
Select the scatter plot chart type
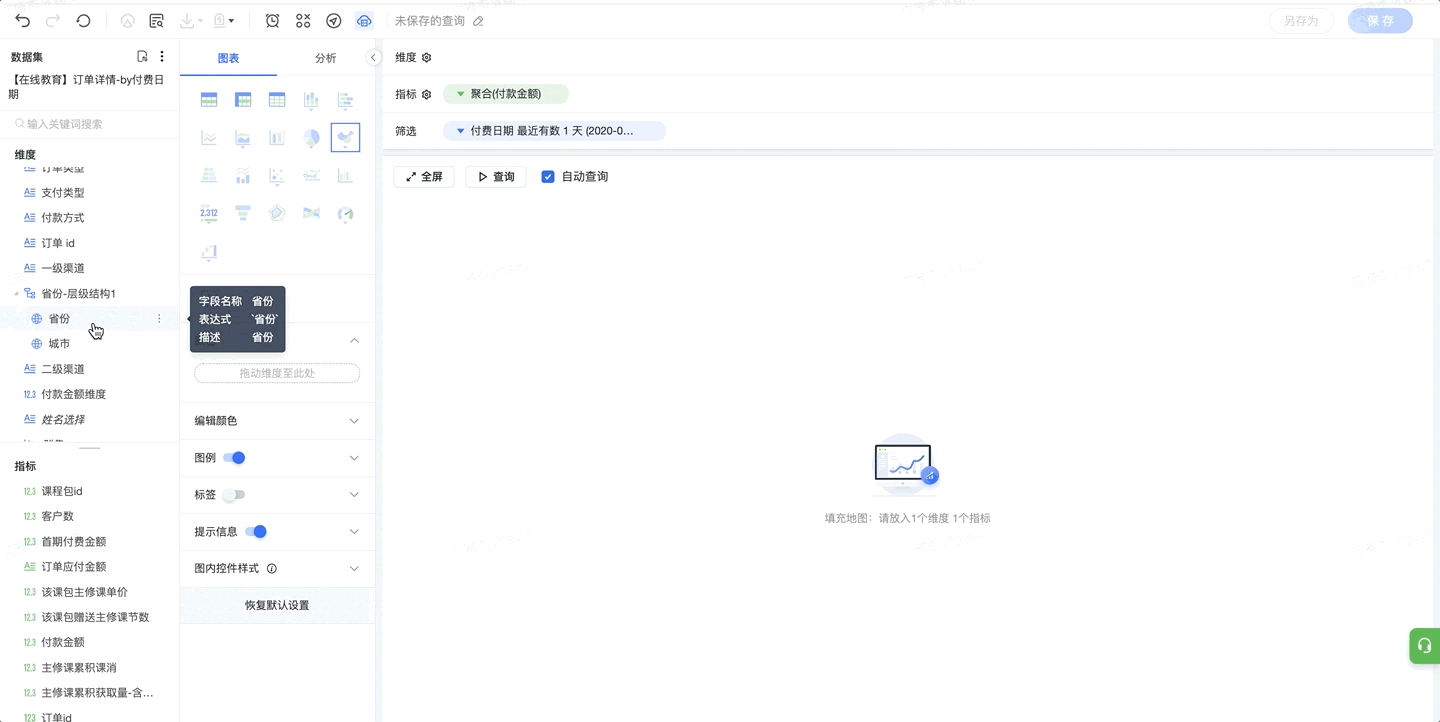(277, 176)
